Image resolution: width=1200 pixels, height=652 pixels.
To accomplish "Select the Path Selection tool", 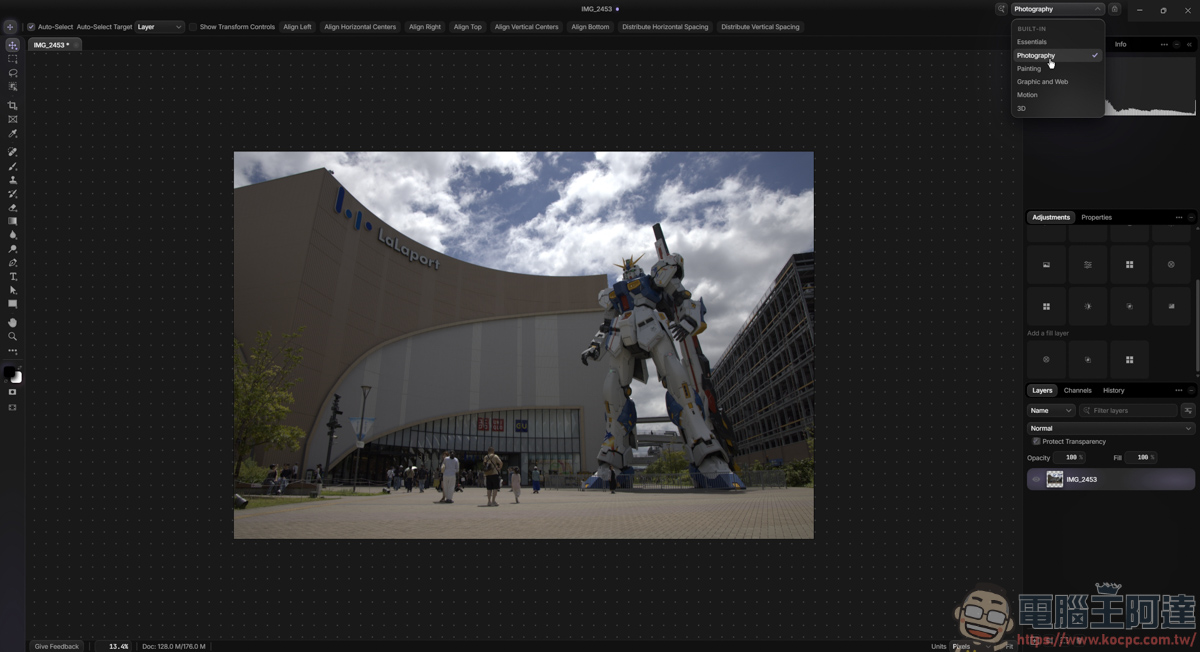I will point(13,290).
